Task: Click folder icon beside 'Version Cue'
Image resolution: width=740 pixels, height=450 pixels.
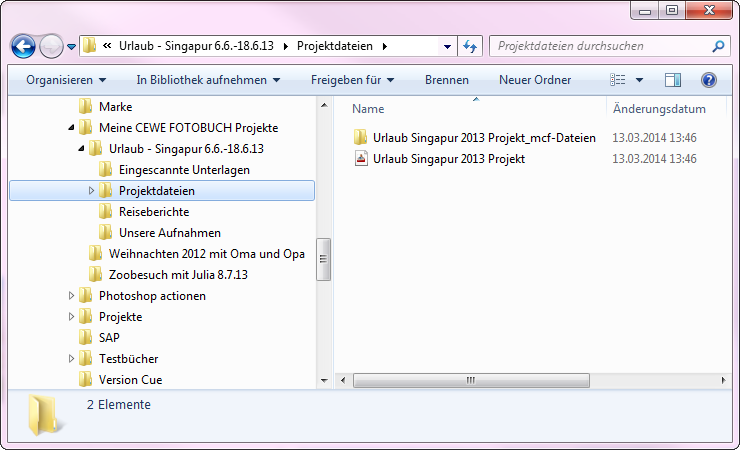Action: point(85,379)
